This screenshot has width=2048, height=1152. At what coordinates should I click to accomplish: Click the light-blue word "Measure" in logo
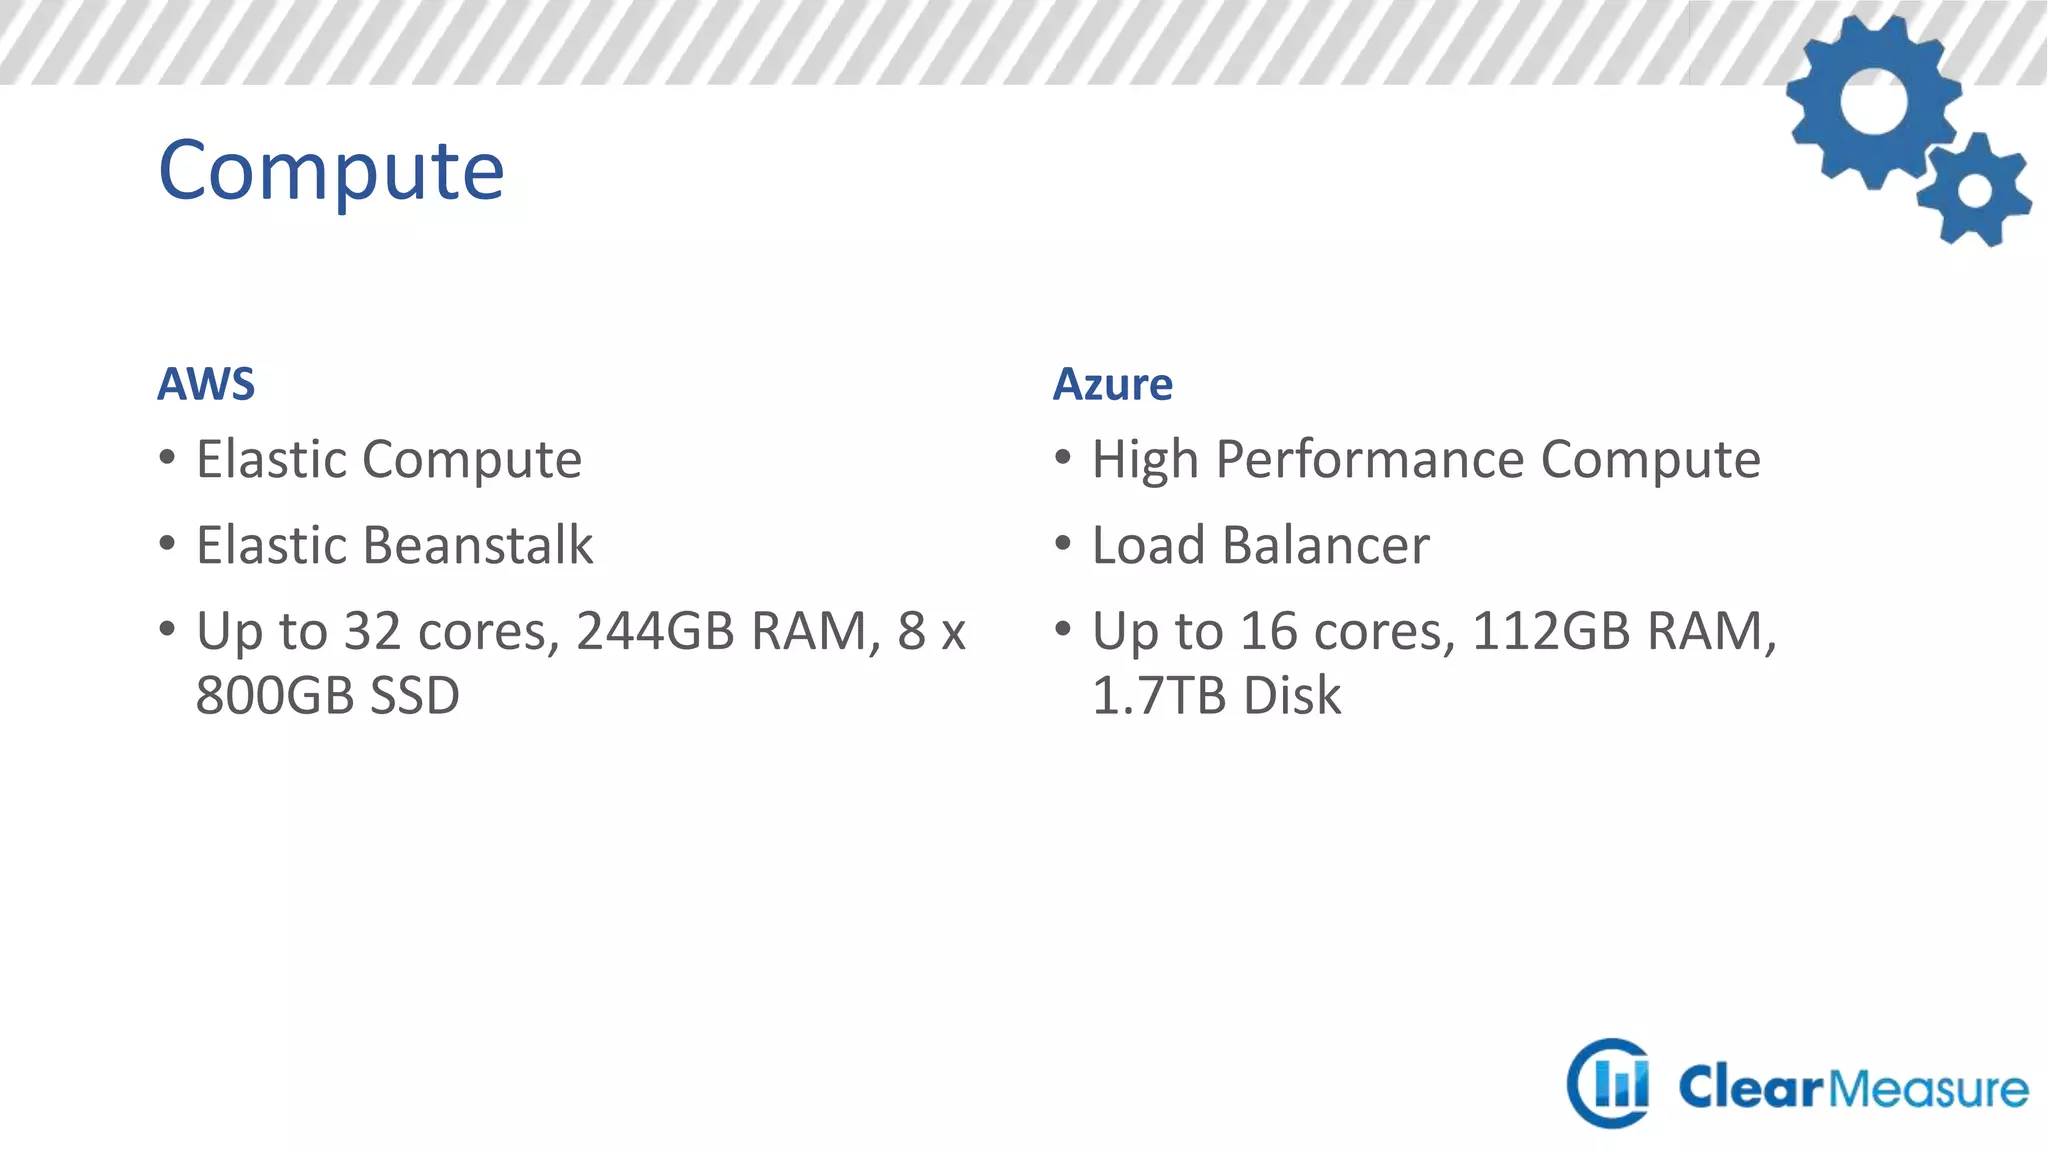[x=1929, y=1088]
